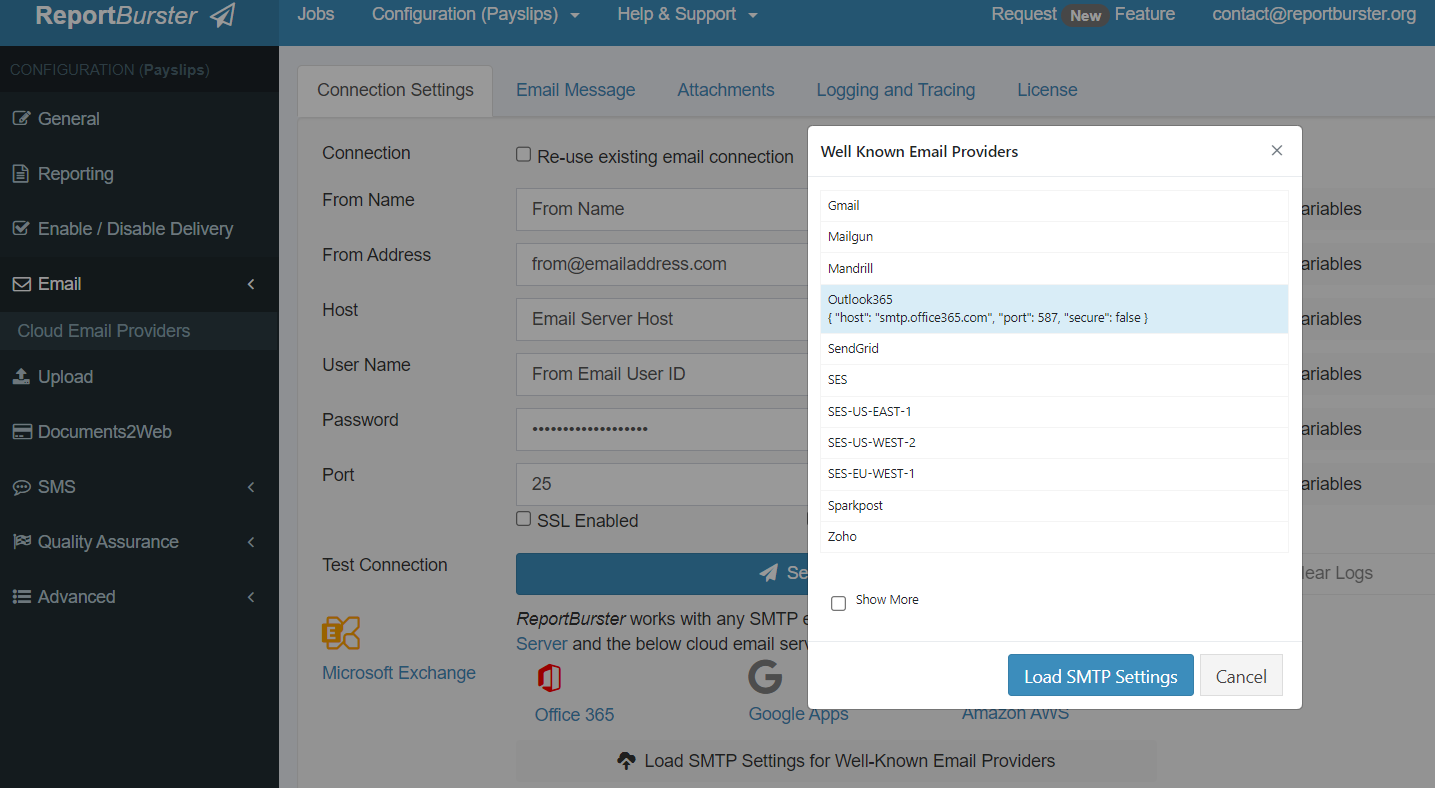The width and height of the screenshot is (1435, 788).
Task: Click the Documents2Web card icon
Action: [22, 432]
